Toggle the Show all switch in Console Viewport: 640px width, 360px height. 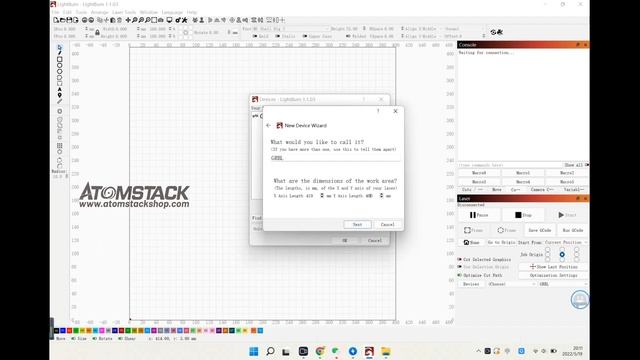[587, 165]
